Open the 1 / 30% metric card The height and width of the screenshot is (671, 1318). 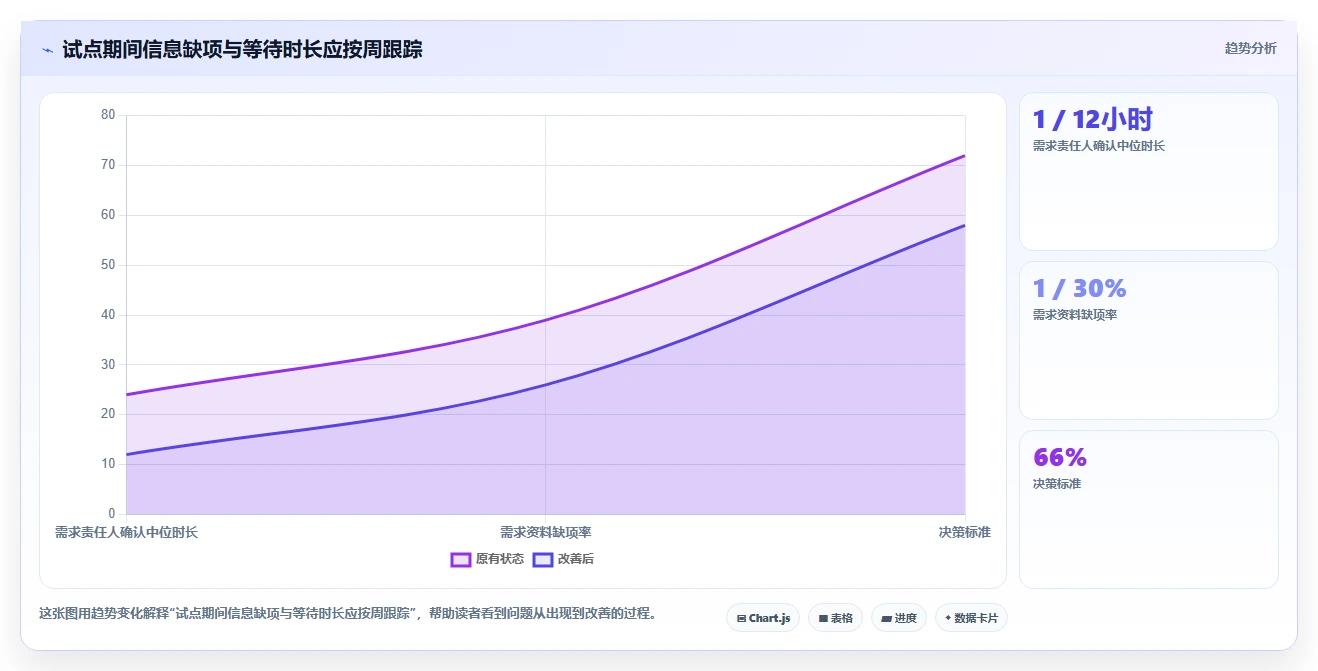coord(1148,340)
